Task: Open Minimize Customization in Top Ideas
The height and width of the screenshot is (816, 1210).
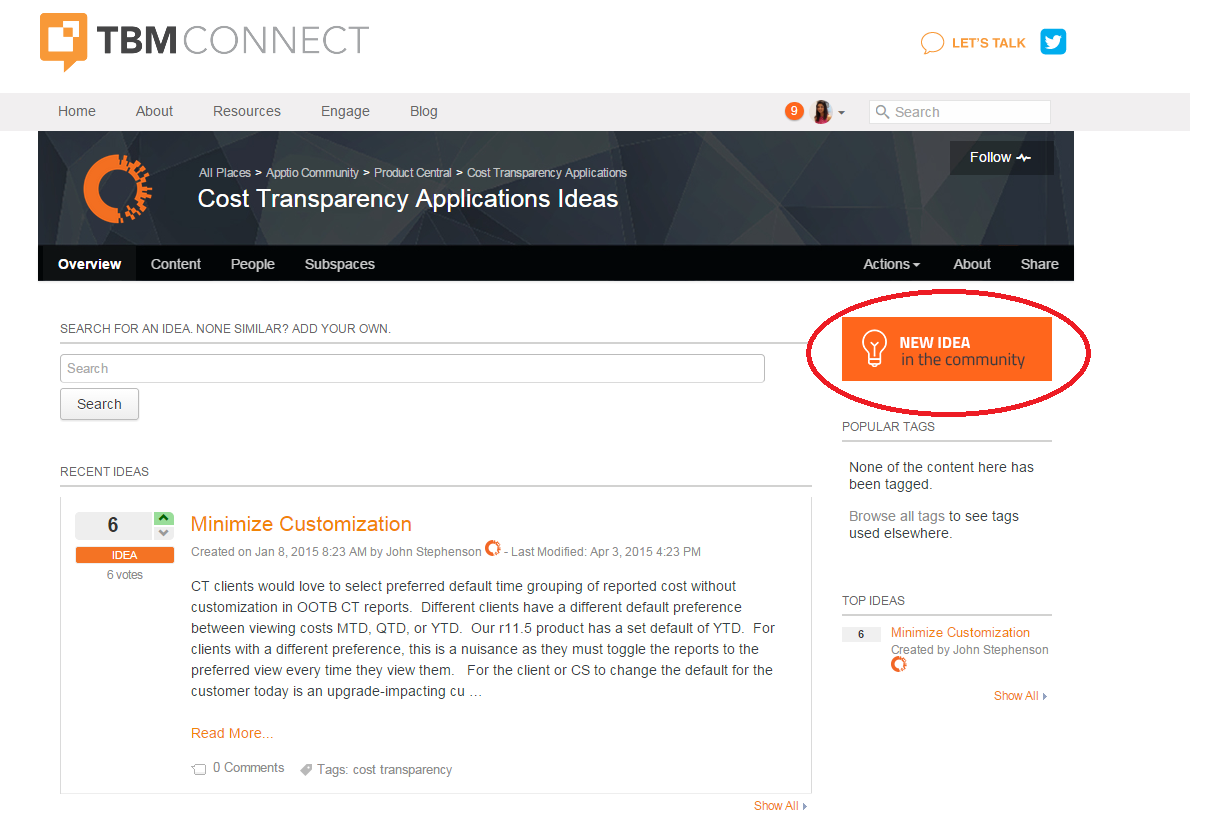Action: coord(960,632)
